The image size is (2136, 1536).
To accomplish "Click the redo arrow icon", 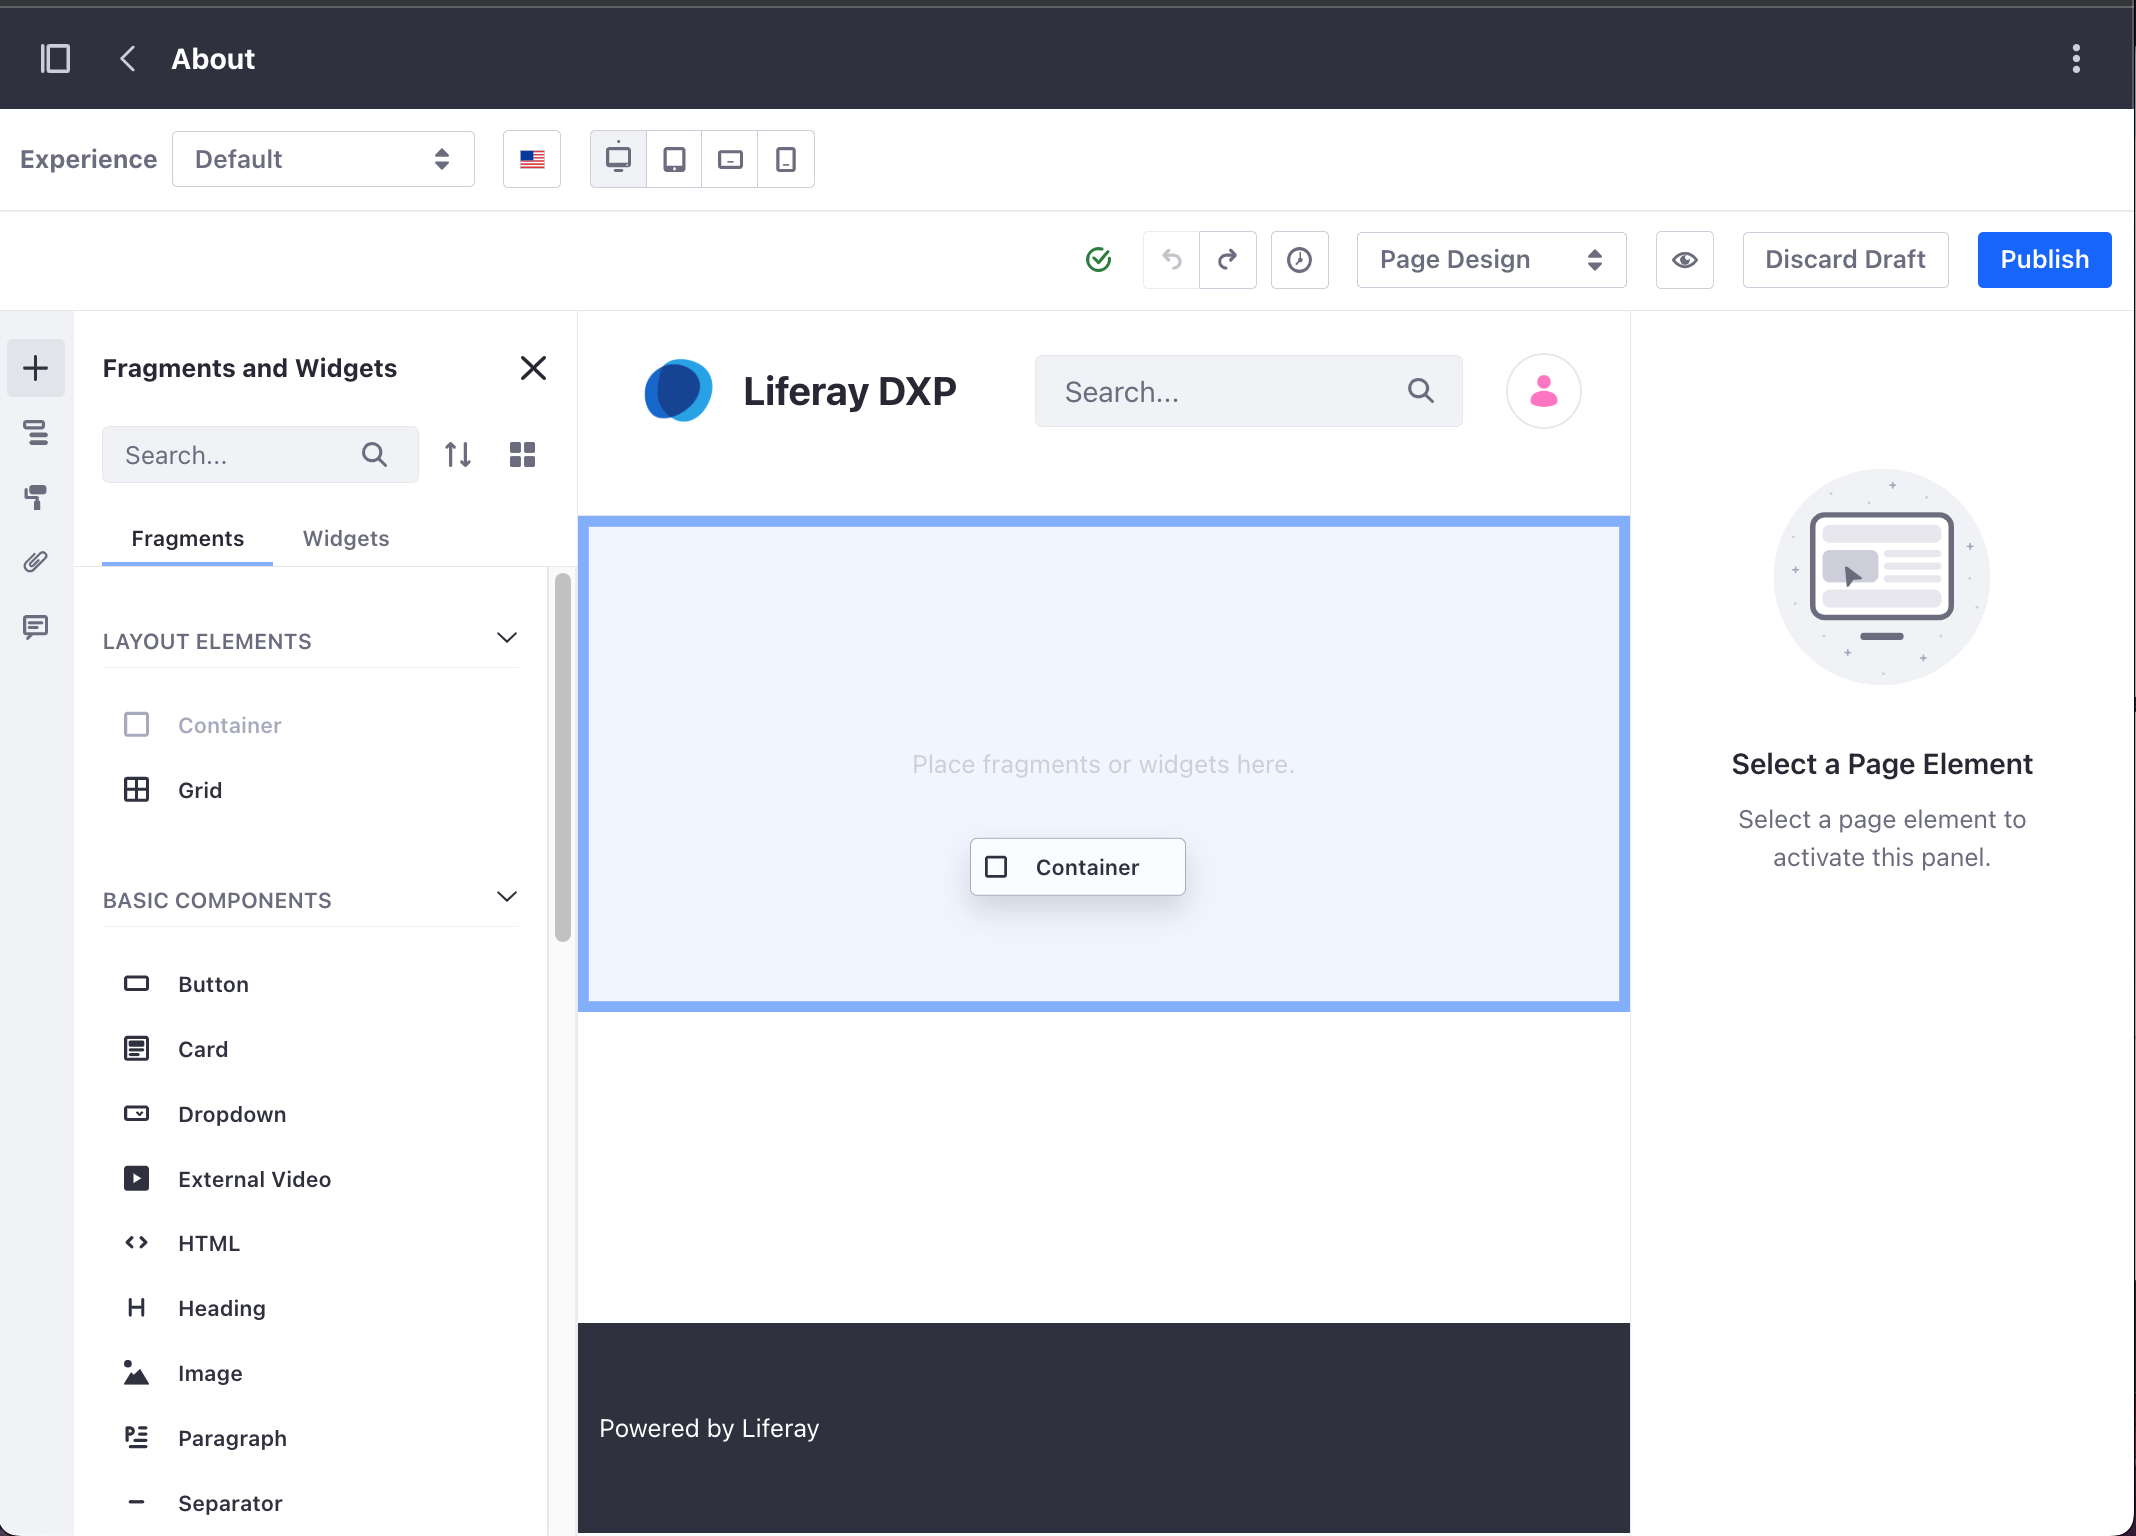I will [1227, 259].
